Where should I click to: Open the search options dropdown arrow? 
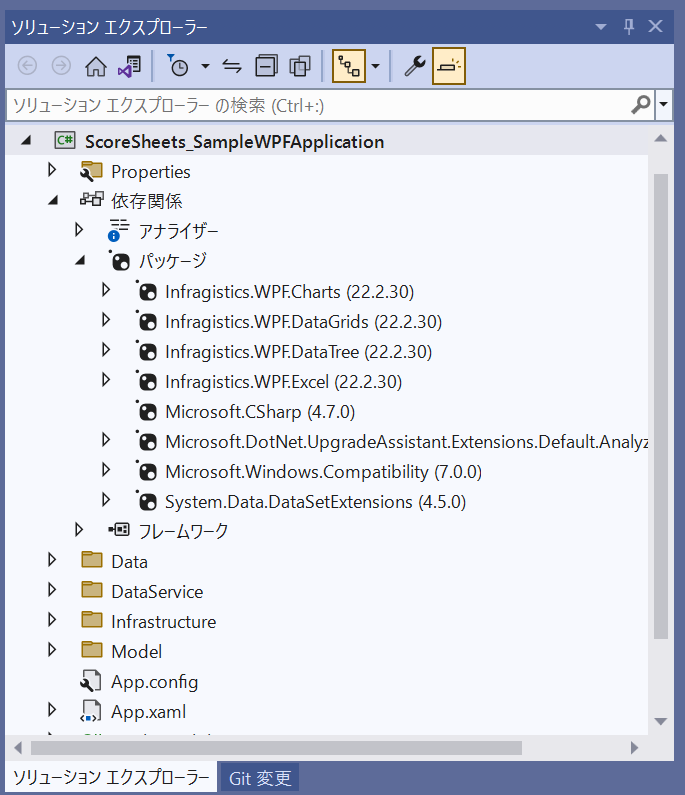coord(663,105)
